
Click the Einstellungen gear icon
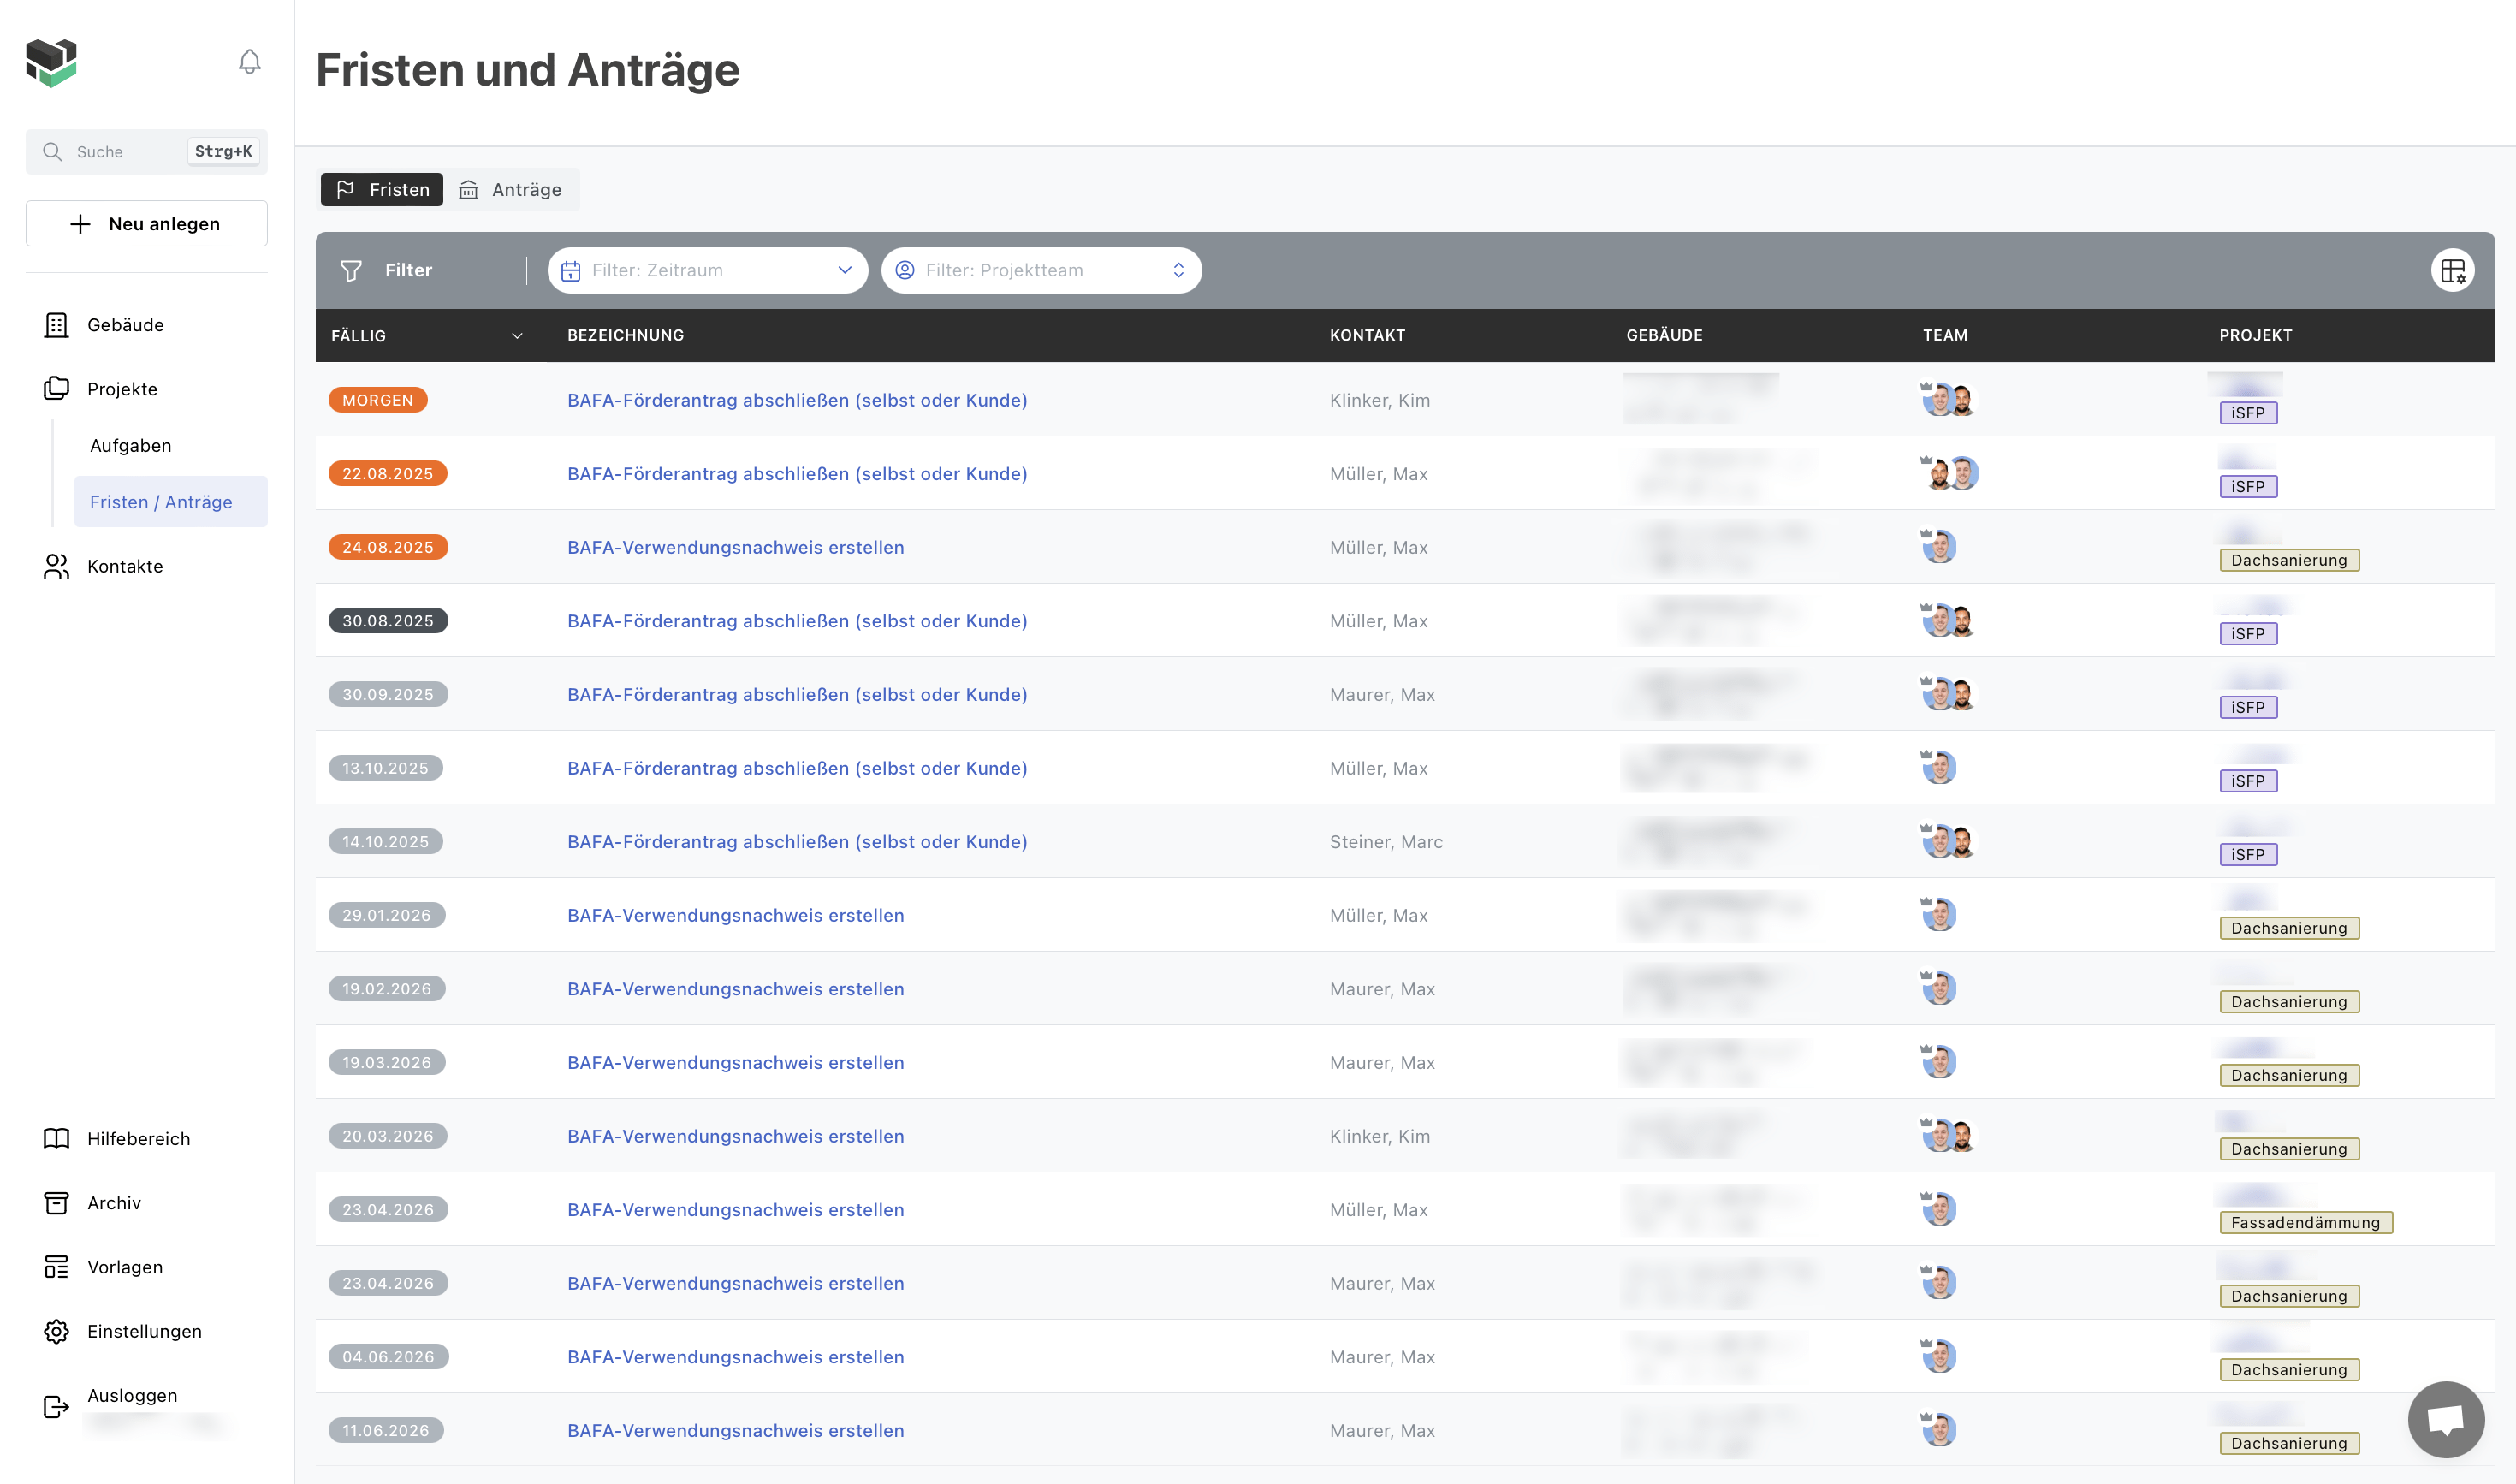[x=56, y=1331]
